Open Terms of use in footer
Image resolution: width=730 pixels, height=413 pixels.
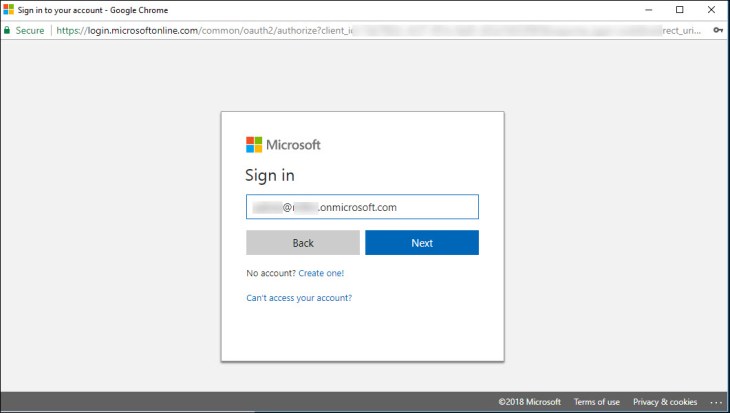pyautogui.click(x=596, y=402)
